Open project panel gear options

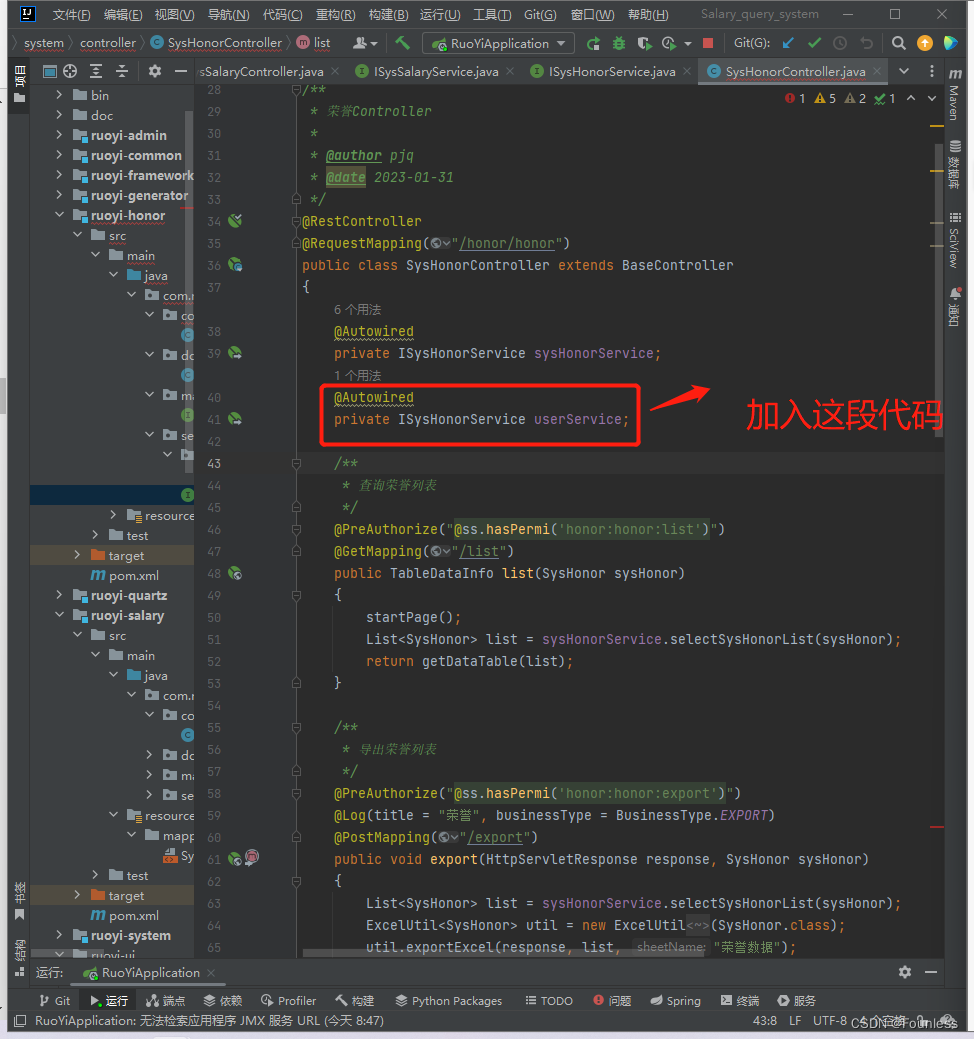pos(154,71)
